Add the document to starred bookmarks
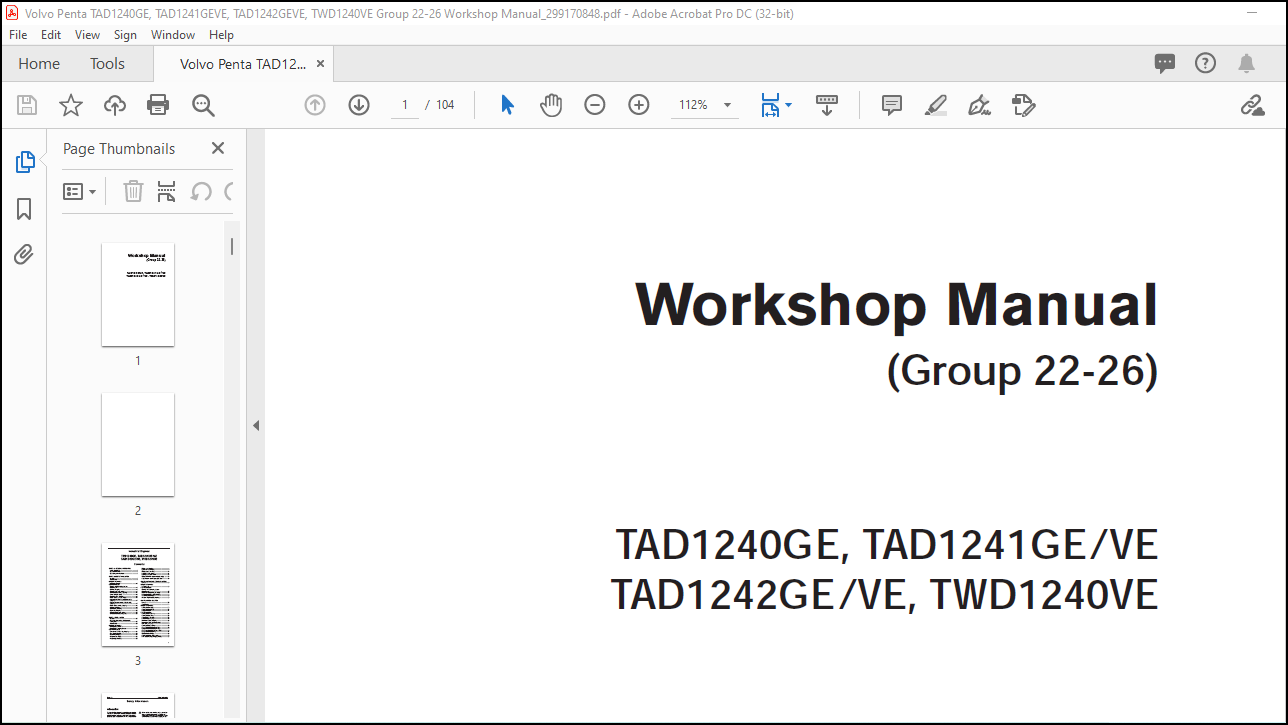This screenshot has height=725, width=1288. point(71,105)
